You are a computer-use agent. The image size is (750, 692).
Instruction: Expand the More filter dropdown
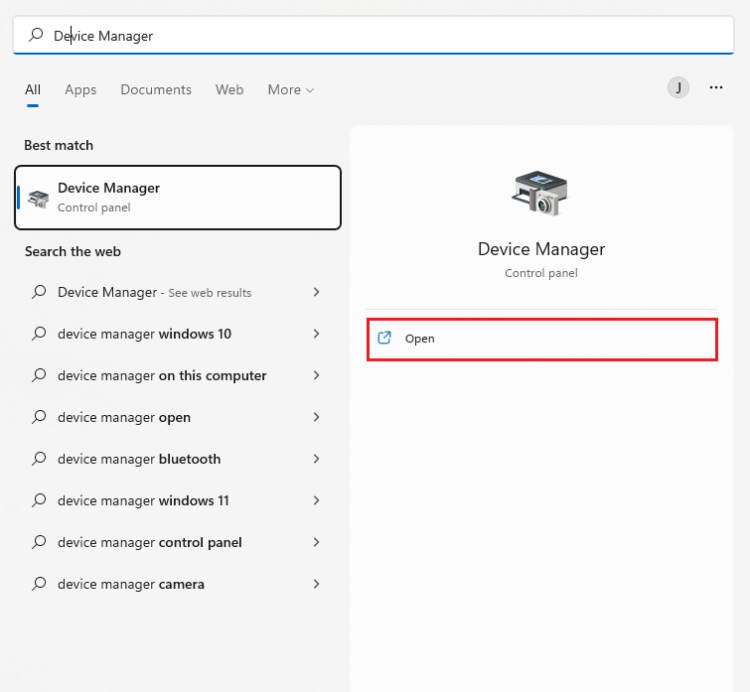coord(290,90)
